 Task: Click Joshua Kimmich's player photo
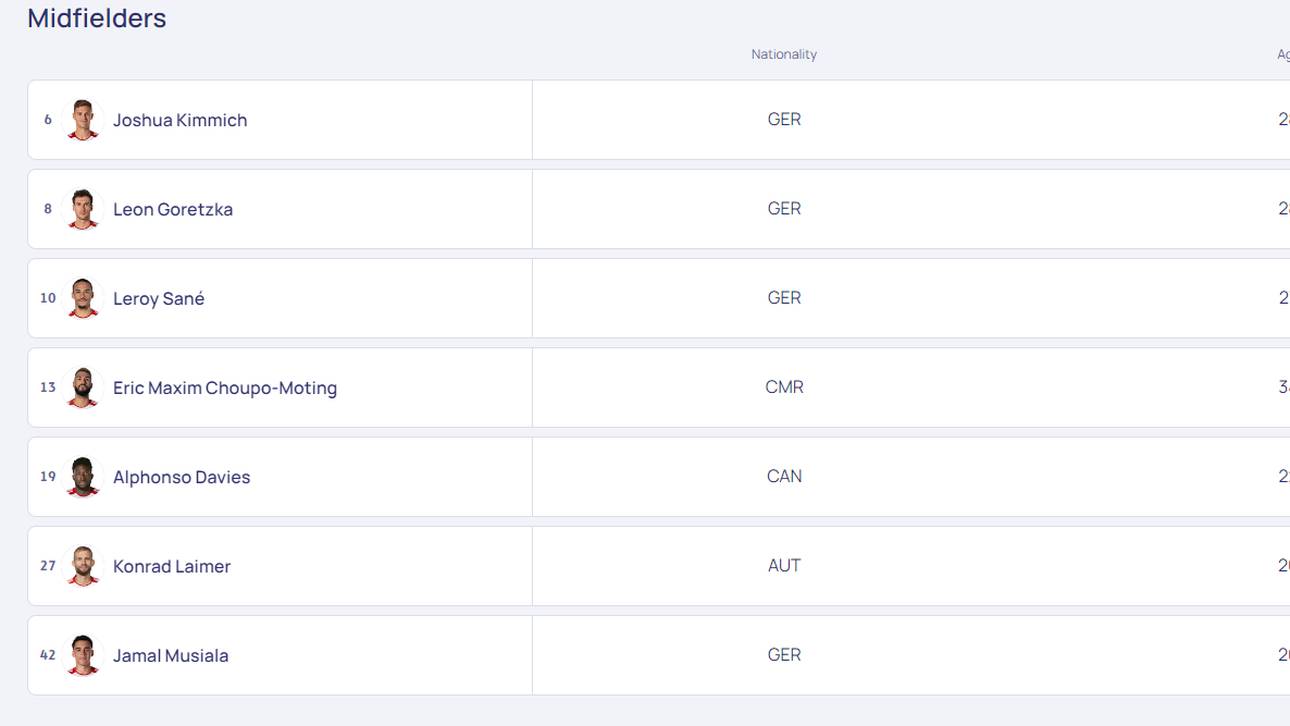(x=82, y=120)
